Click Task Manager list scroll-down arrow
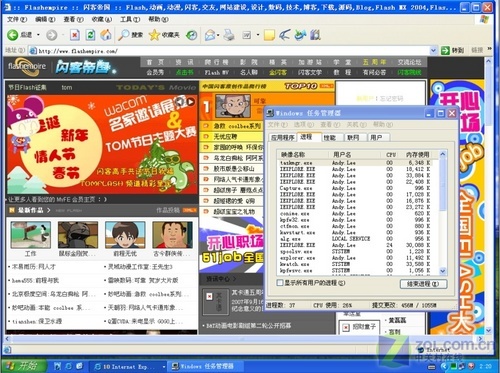Screen dimensions: 500x373 pos(442,271)
